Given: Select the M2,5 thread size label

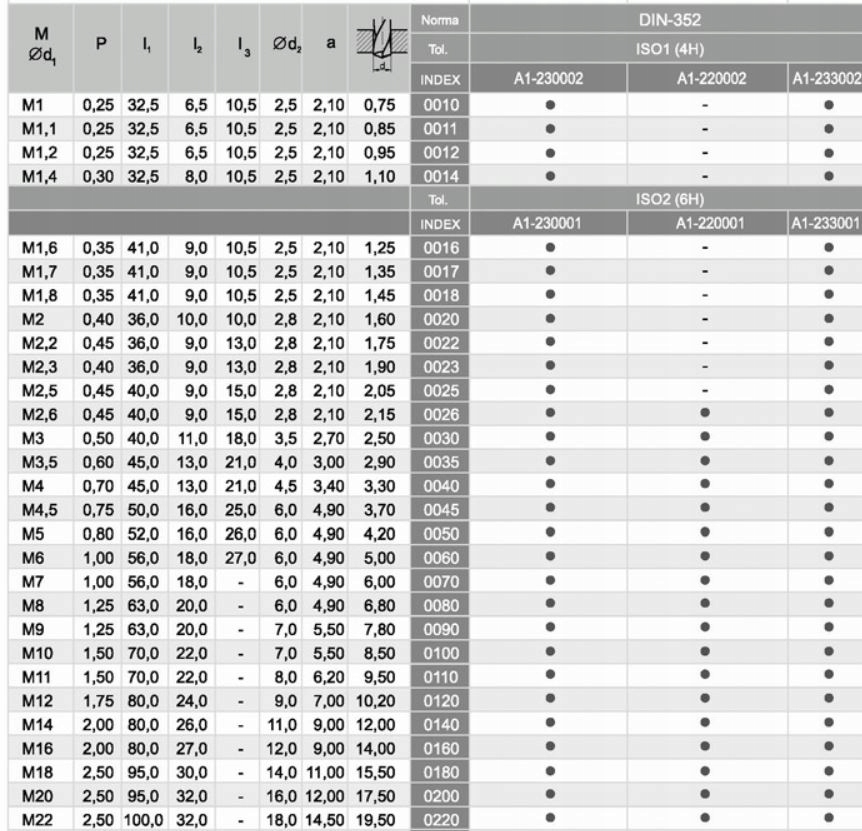Looking at the screenshot, I should click(39, 391).
